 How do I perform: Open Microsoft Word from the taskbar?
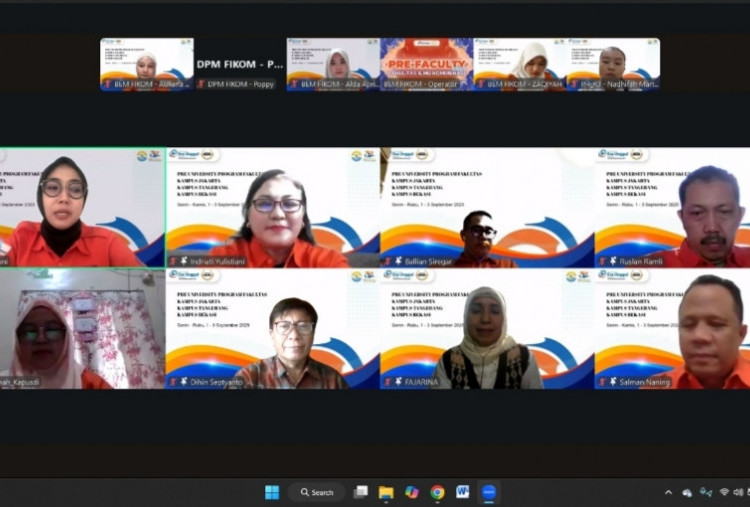click(x=462, y=492)
